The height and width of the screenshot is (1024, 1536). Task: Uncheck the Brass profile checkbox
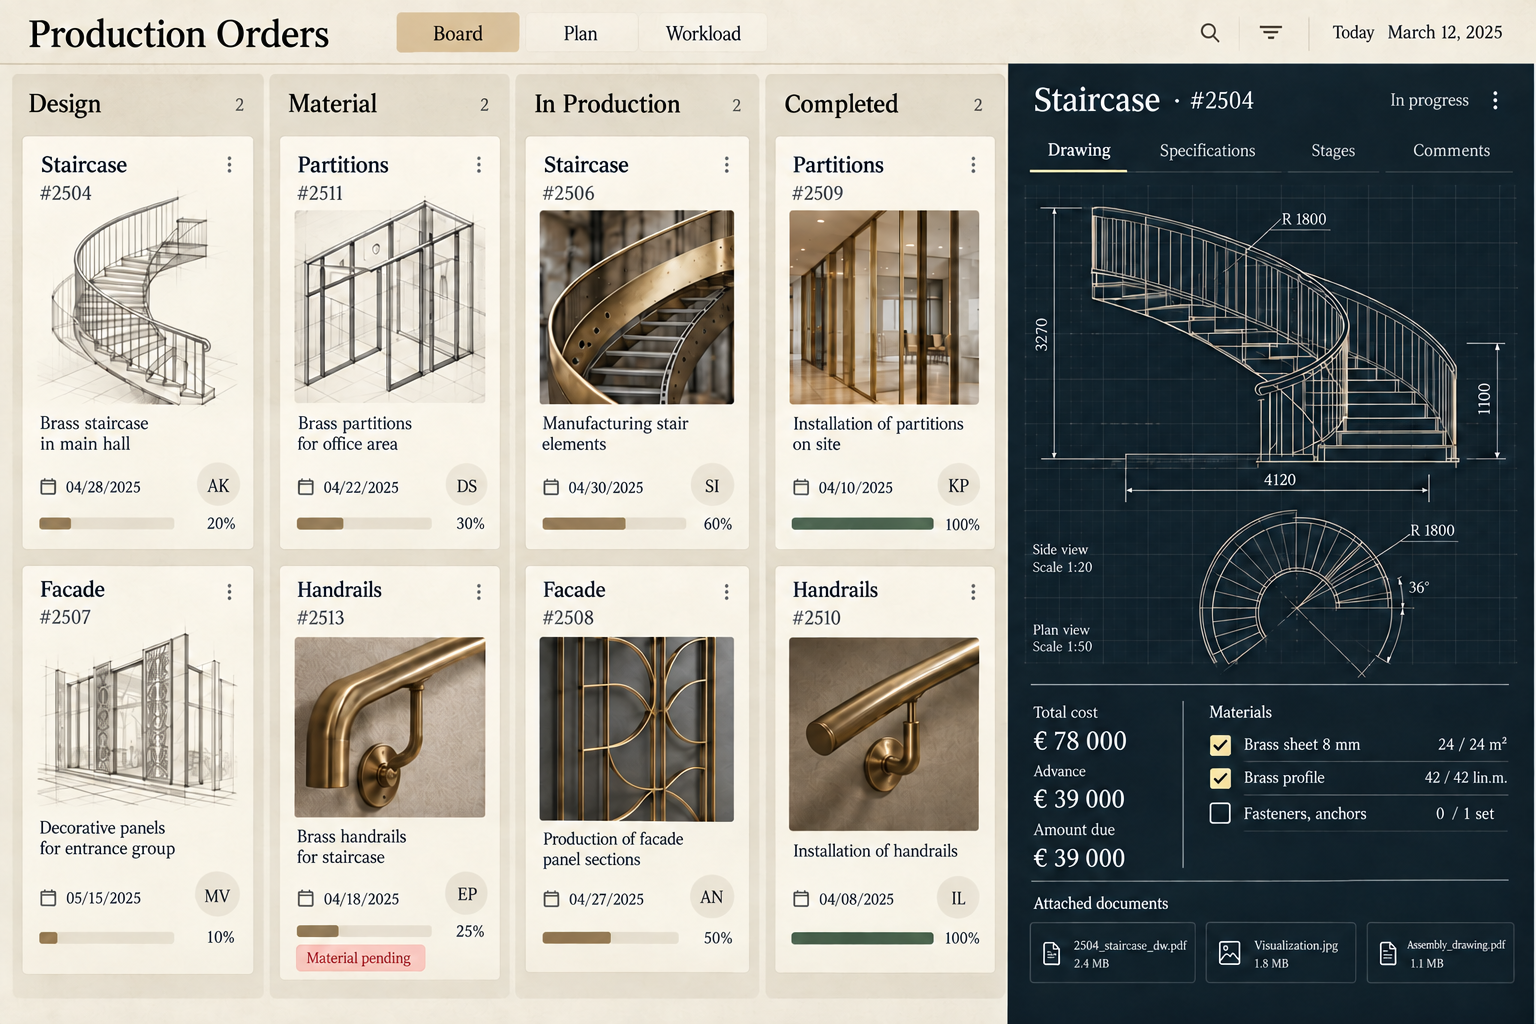click(x=1220, y=778)
